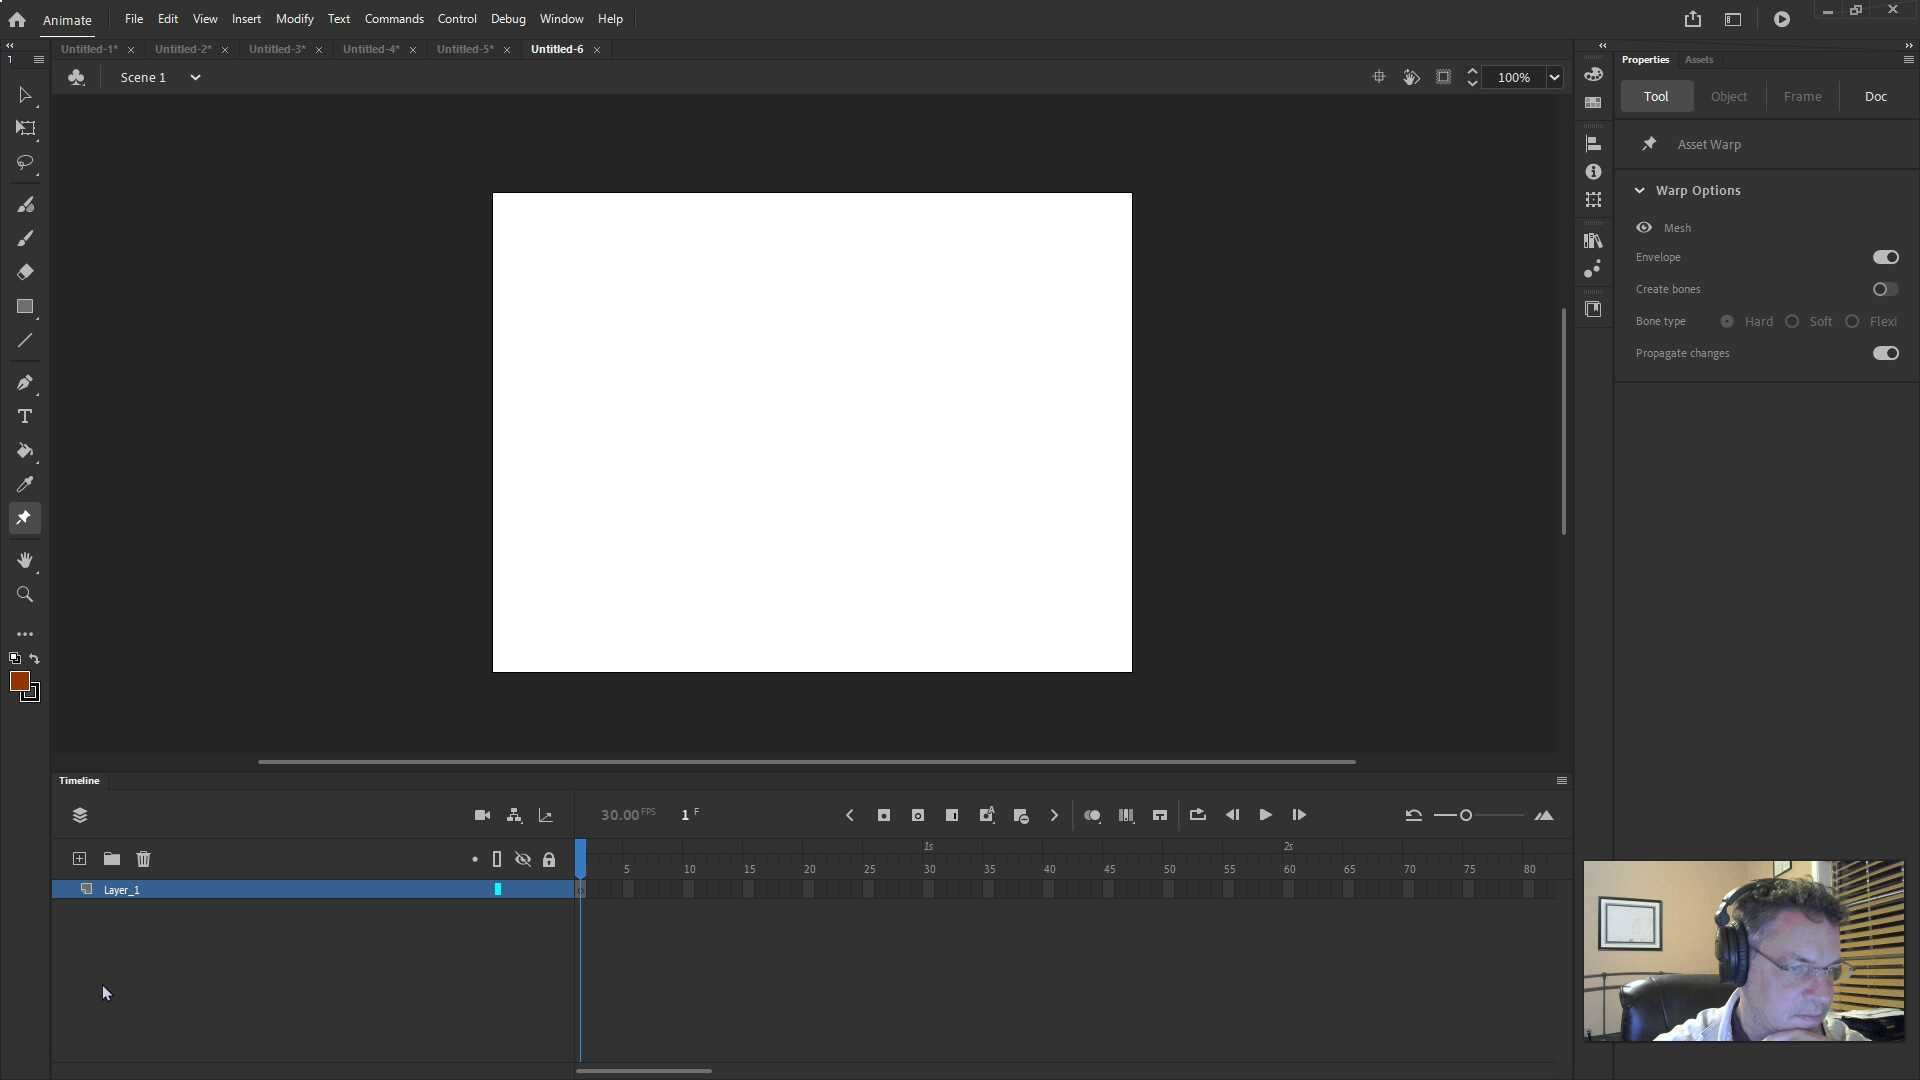The height and width of the screenshot is (1080, 1920).
Task: Open the Scene 1 dropdown
Action: tap(195, 77)
